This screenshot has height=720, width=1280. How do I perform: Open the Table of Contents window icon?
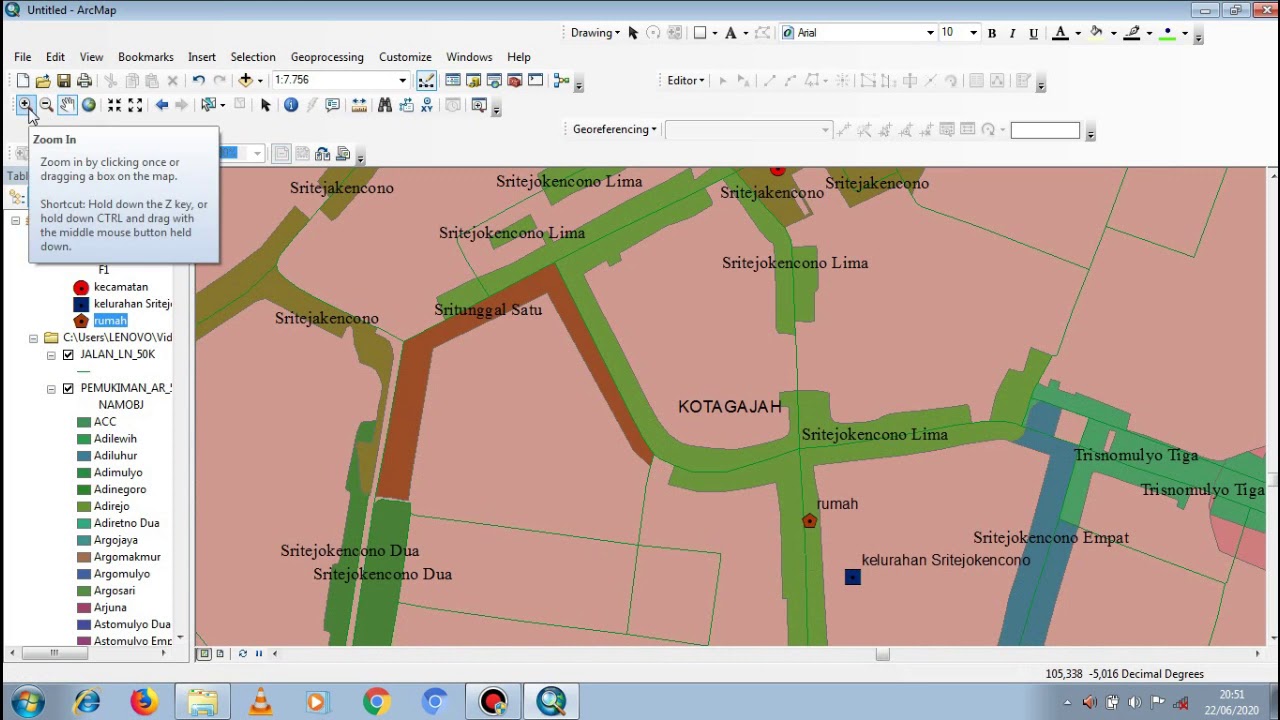coord(453,80)
